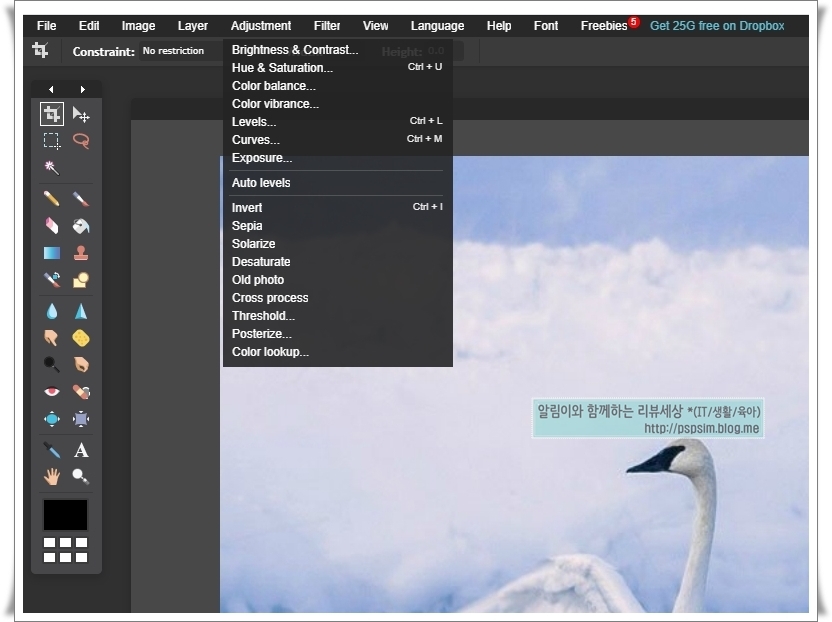Select the Red Eye Reduction tool
Viewport: 832px width, 622px height.
pos(52,392)
